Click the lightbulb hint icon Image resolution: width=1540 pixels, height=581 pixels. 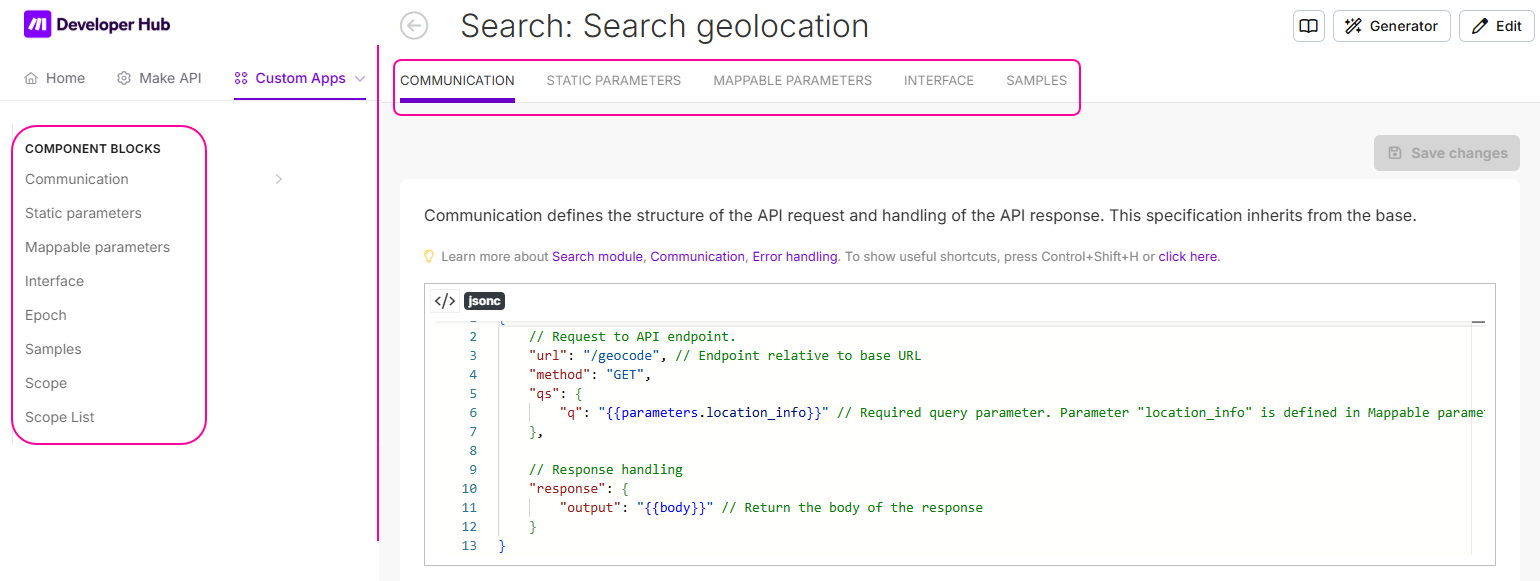[x=430, y=257]
